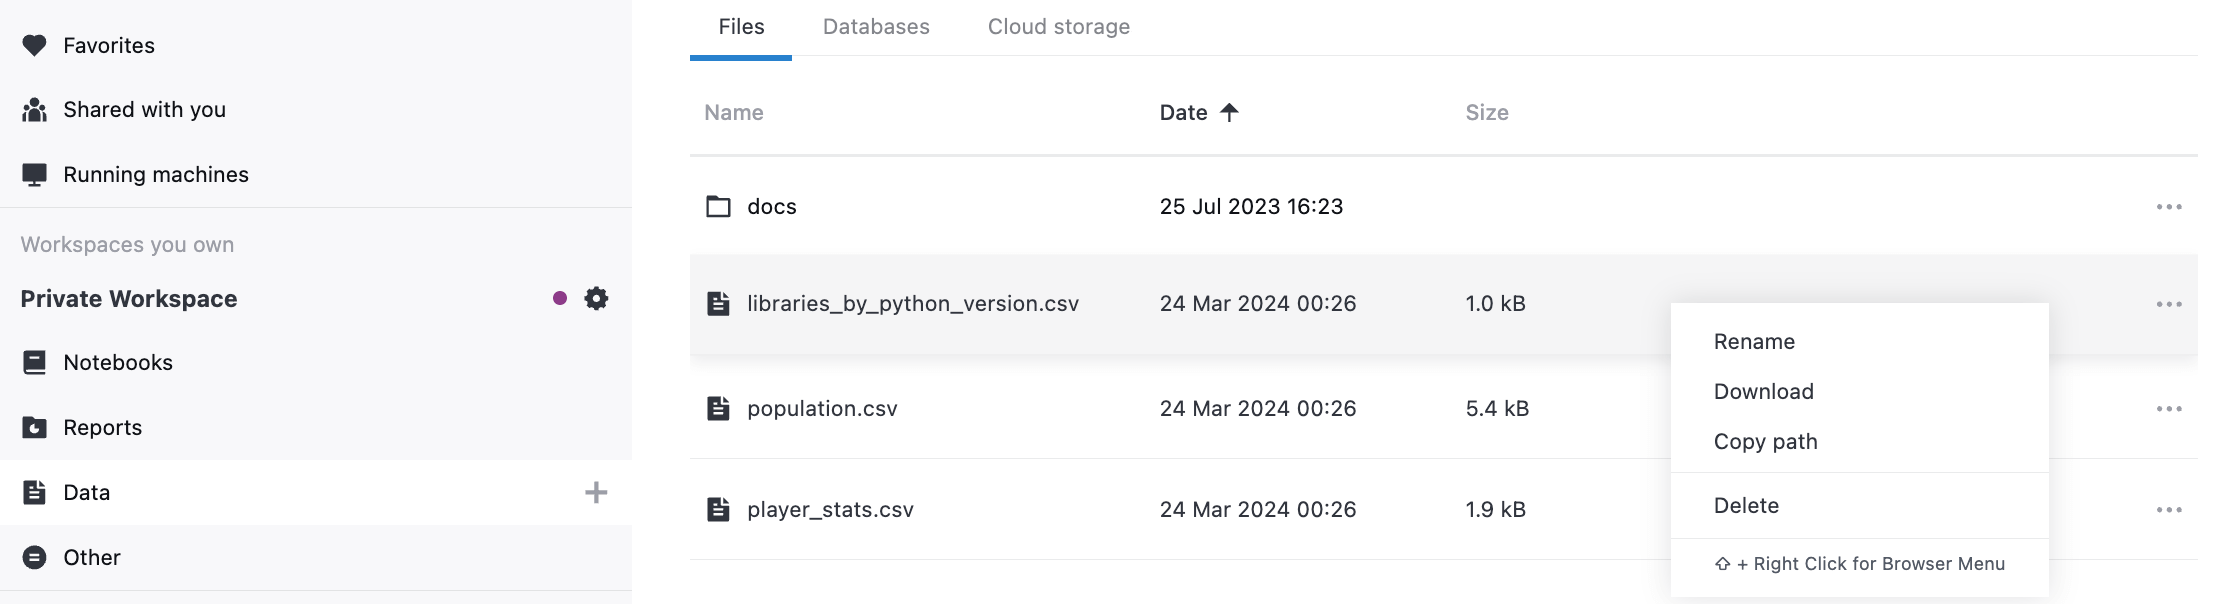Open Private Workspace settings gear
Screen dimensions: 2240x604
[596, 298]
